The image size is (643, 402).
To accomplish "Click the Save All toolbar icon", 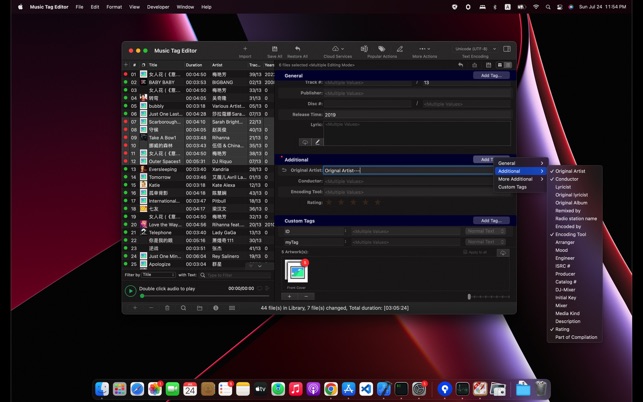I will [275, 49].
